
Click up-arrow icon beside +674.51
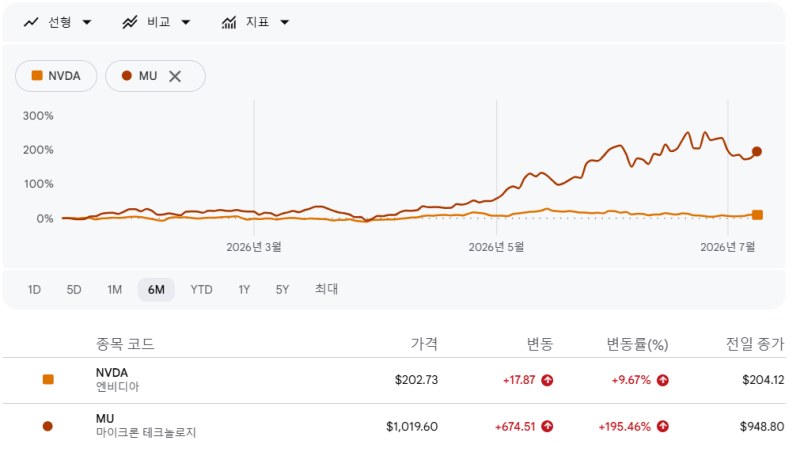click(547, 426)
